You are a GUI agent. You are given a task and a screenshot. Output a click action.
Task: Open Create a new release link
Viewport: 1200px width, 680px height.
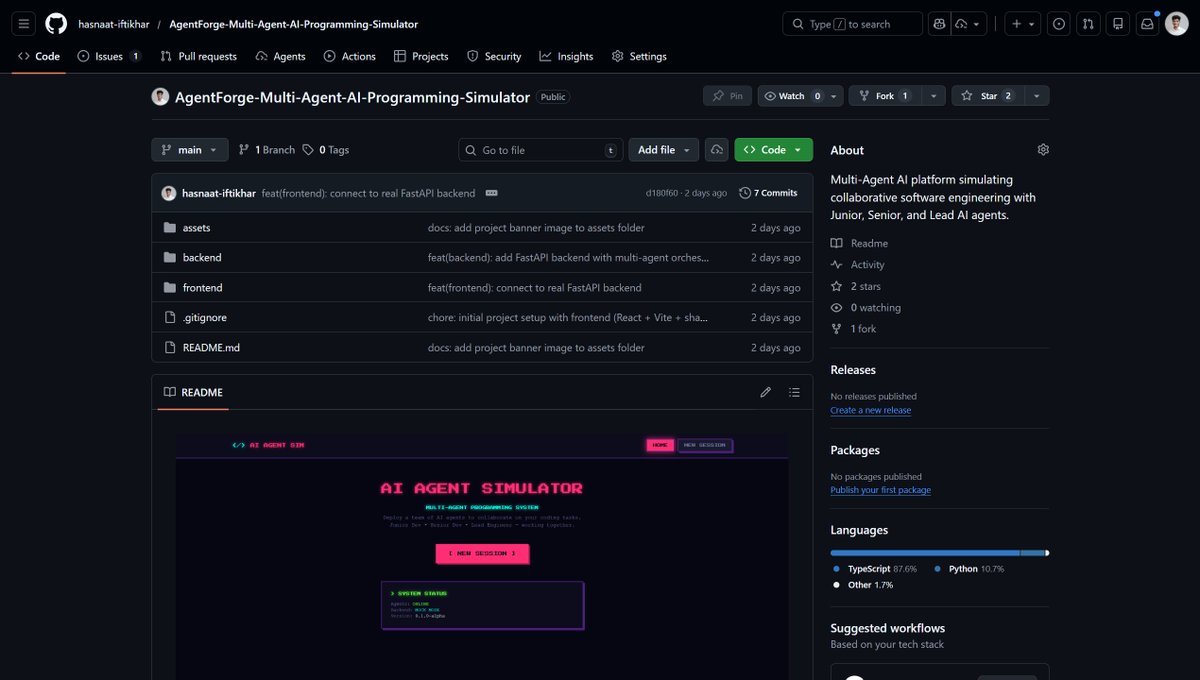(870, 410)
